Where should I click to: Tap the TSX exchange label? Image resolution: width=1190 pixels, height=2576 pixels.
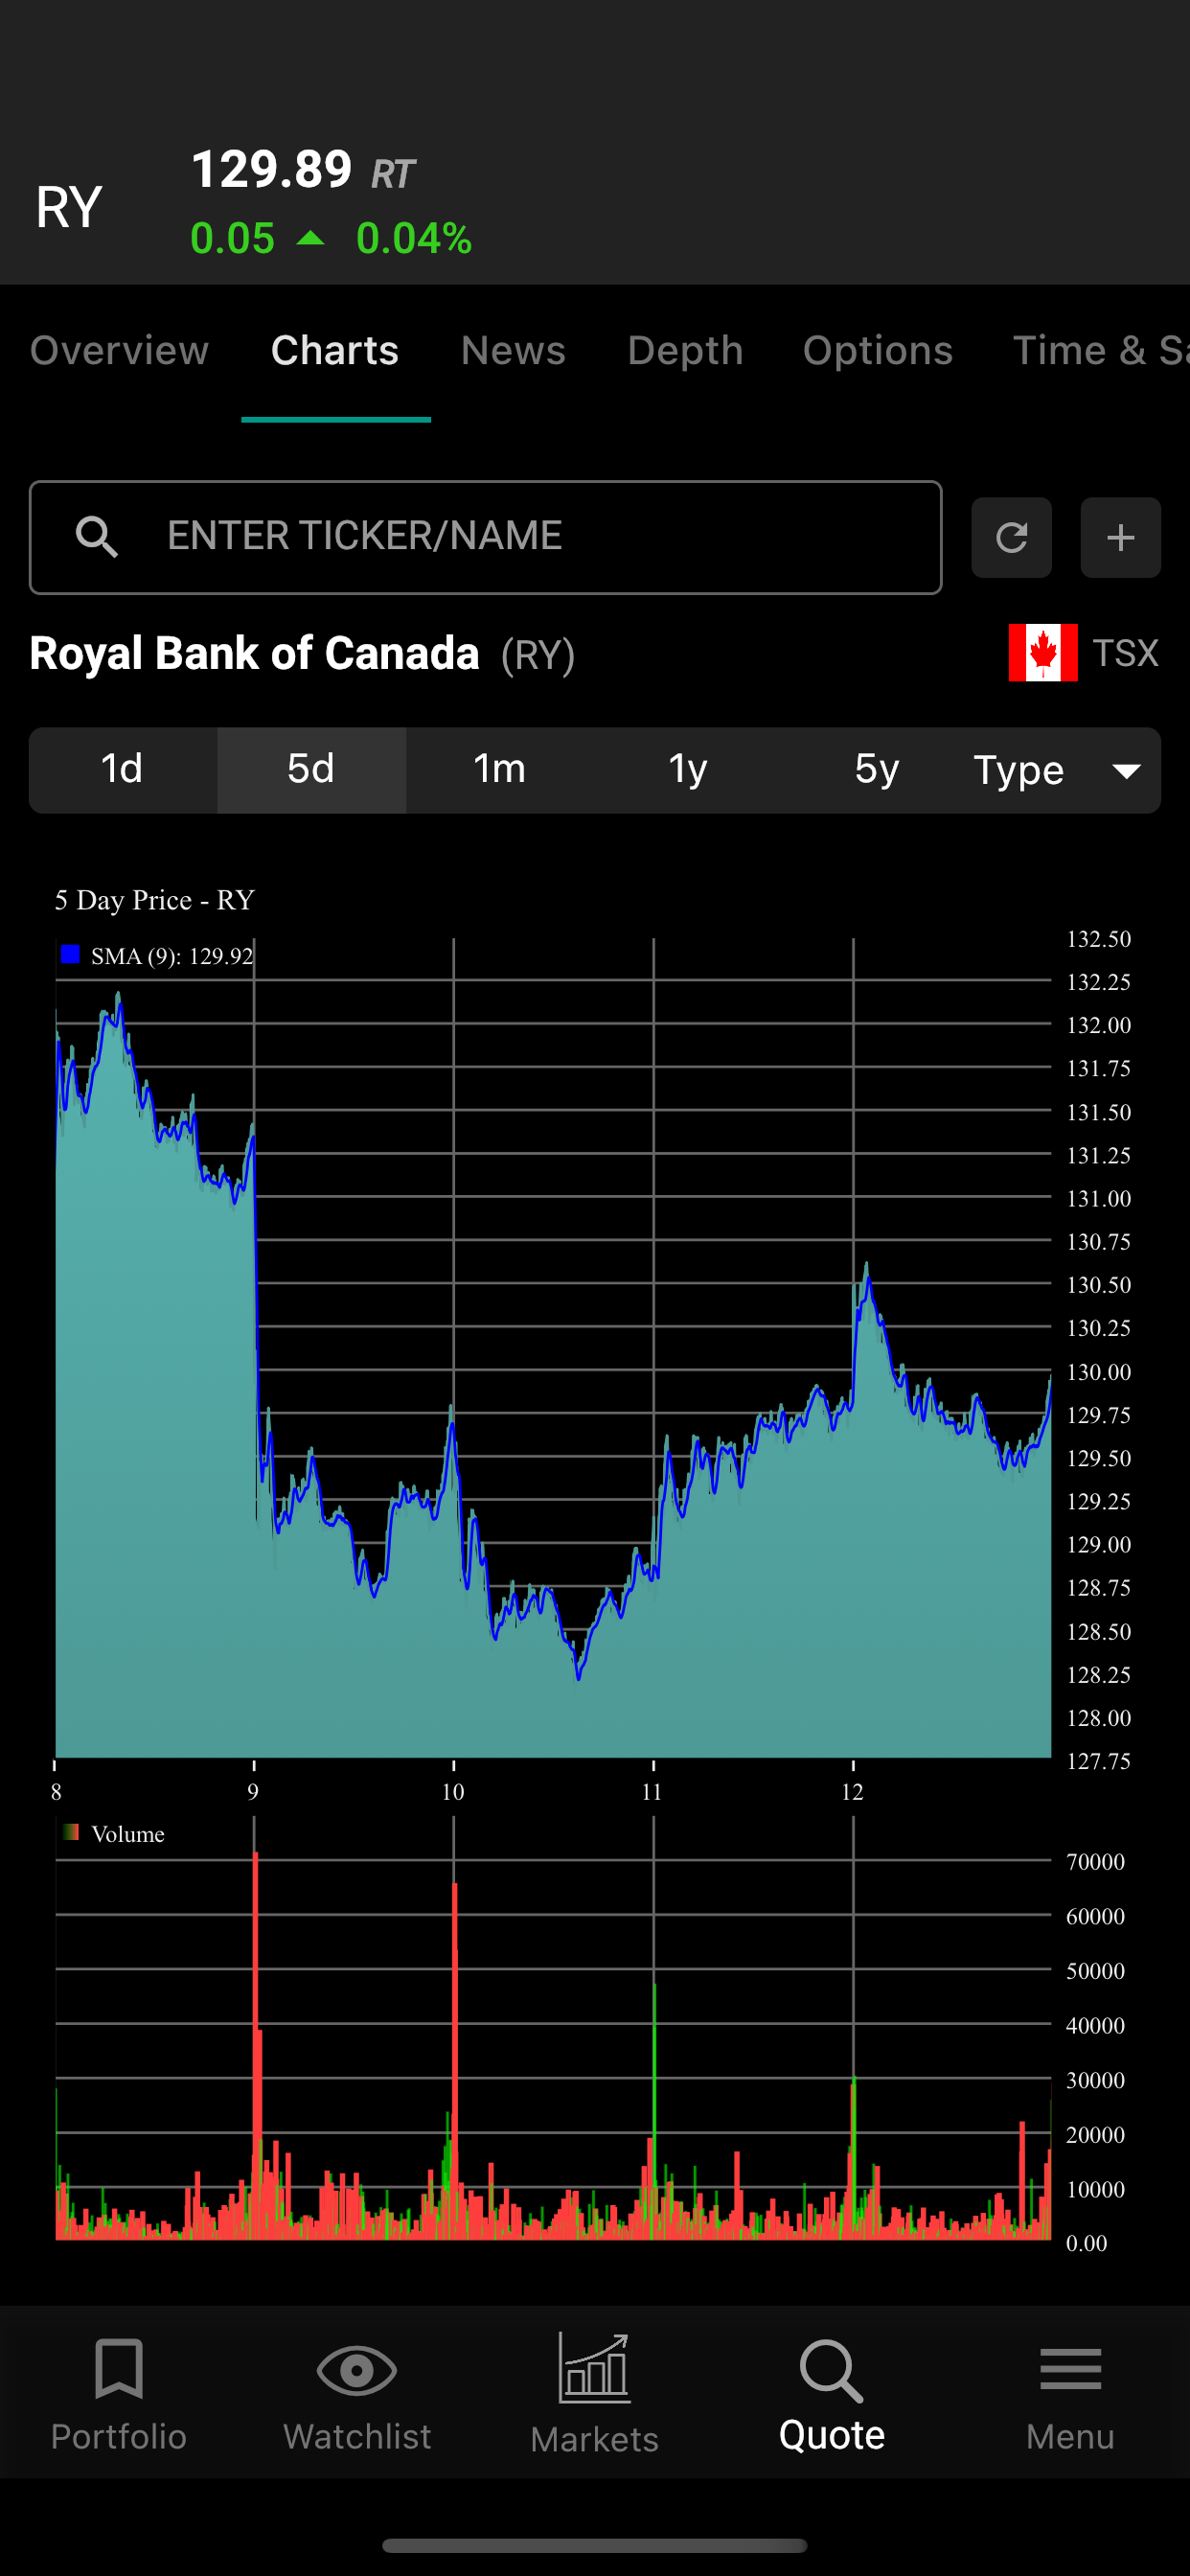(x=1125, y=653)
